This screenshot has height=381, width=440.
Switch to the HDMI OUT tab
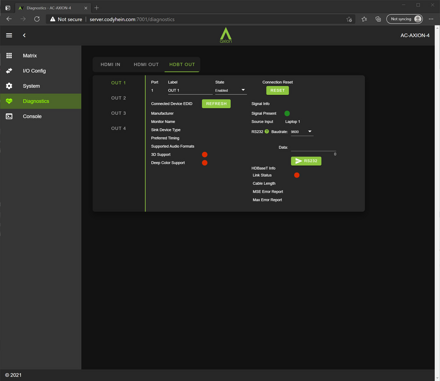point(146,64)
